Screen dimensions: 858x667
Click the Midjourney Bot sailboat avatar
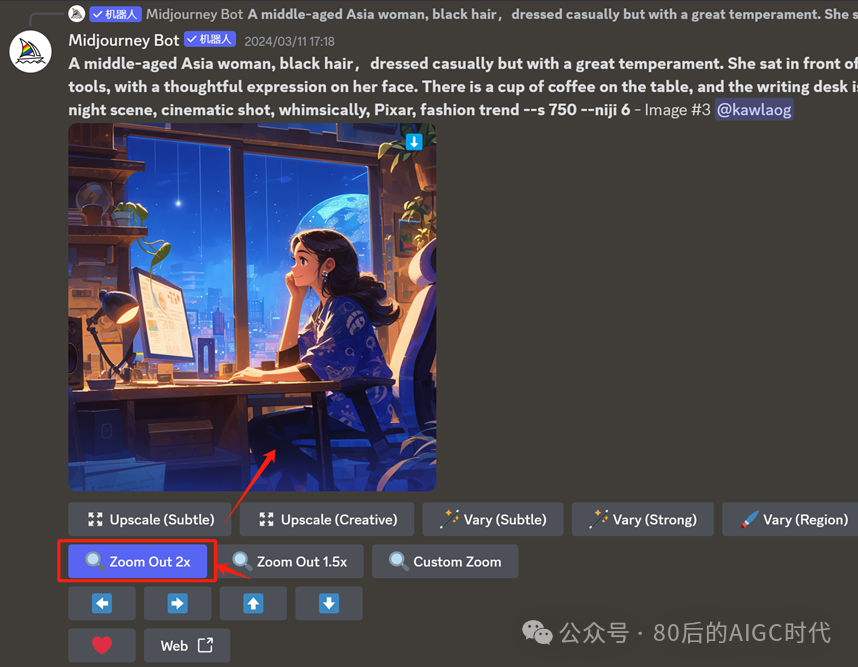[x=31, y=52]
